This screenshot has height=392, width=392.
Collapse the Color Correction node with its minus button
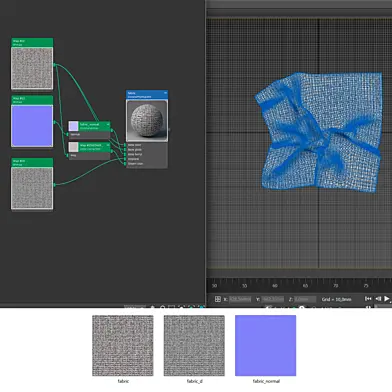pos(108,145)
